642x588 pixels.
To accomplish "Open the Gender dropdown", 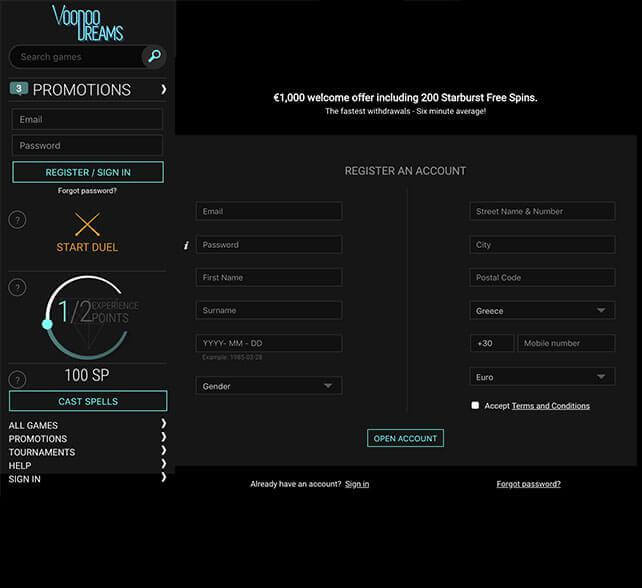I will coord(269,386).
